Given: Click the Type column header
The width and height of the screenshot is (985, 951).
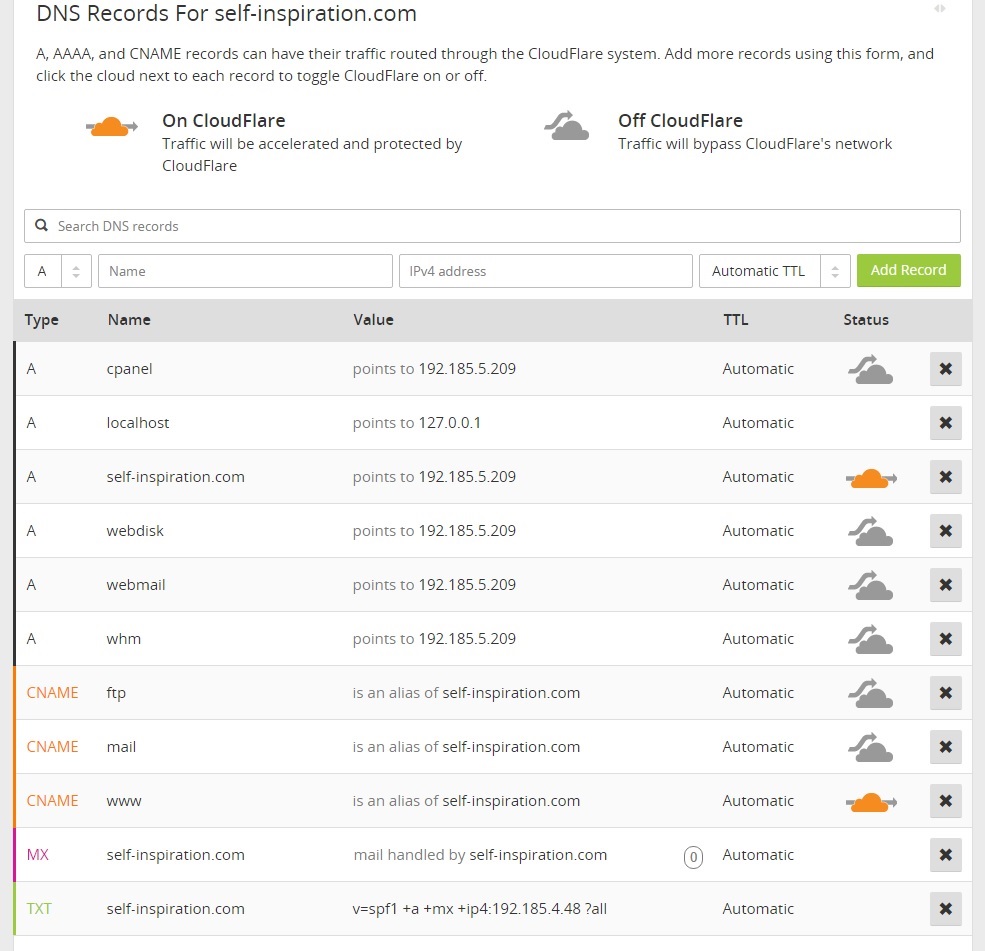Looking at the screenshot, I should [41, 320].
